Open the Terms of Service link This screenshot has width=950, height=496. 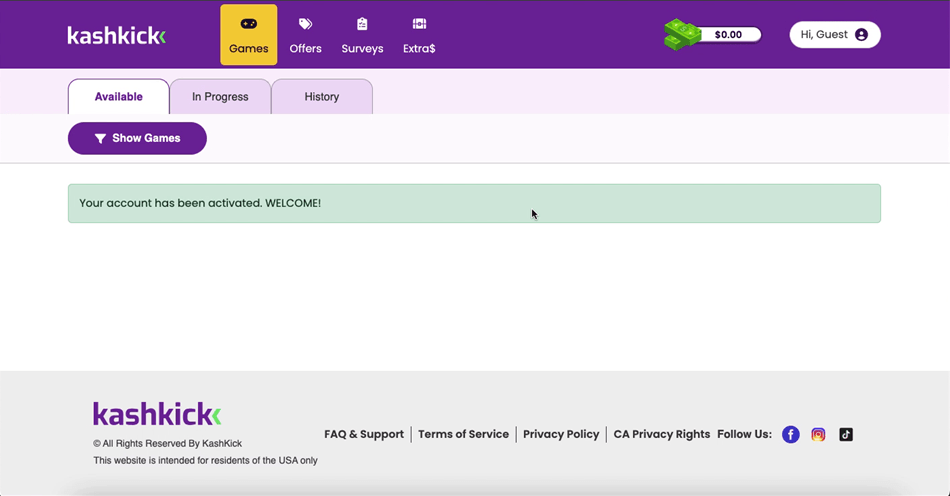click(463, 434)
